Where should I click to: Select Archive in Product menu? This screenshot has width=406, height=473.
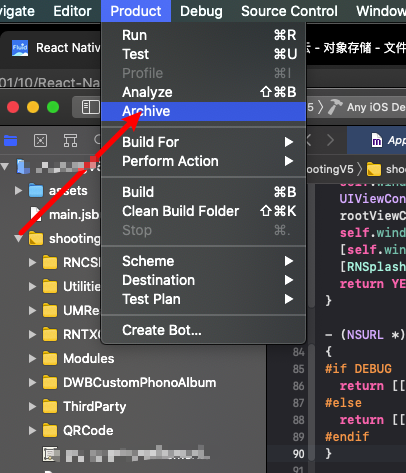pyautogui.click(x=203, y=111)
